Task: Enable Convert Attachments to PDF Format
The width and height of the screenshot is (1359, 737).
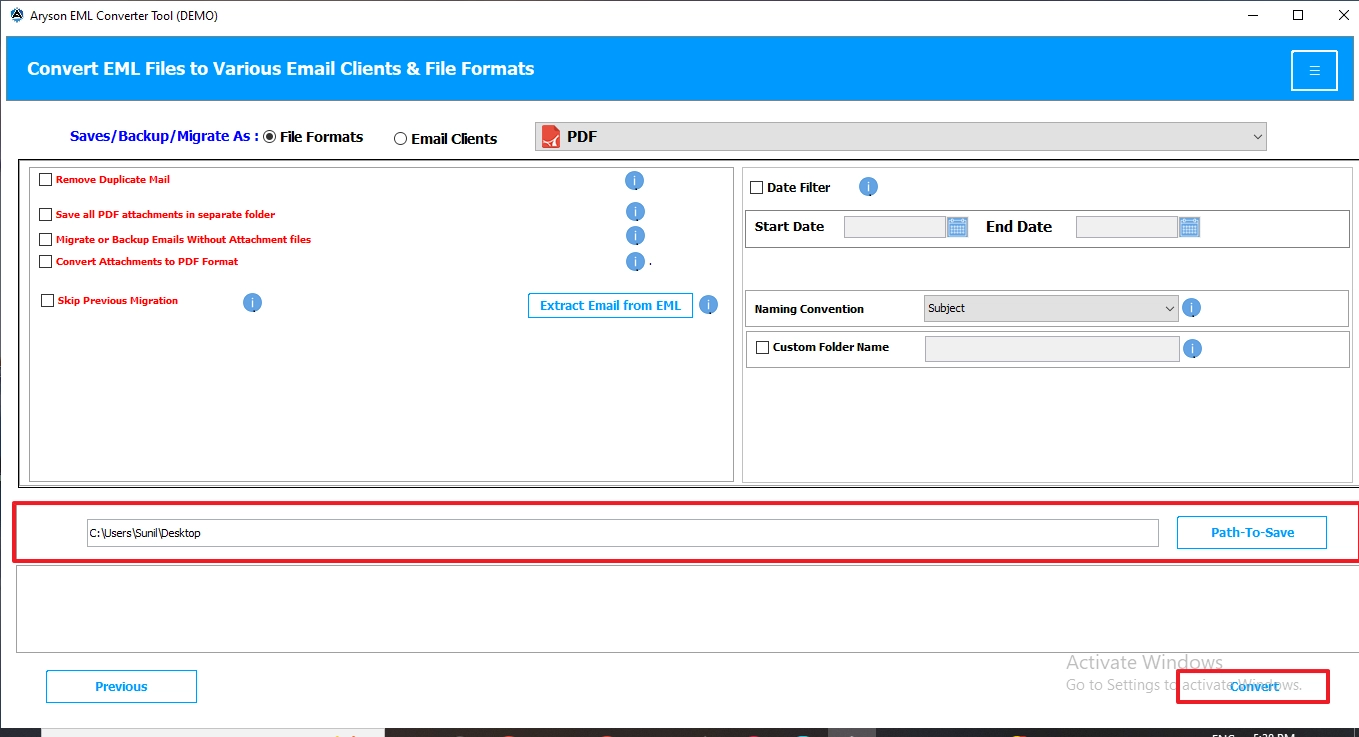Action: coord(45,261)
